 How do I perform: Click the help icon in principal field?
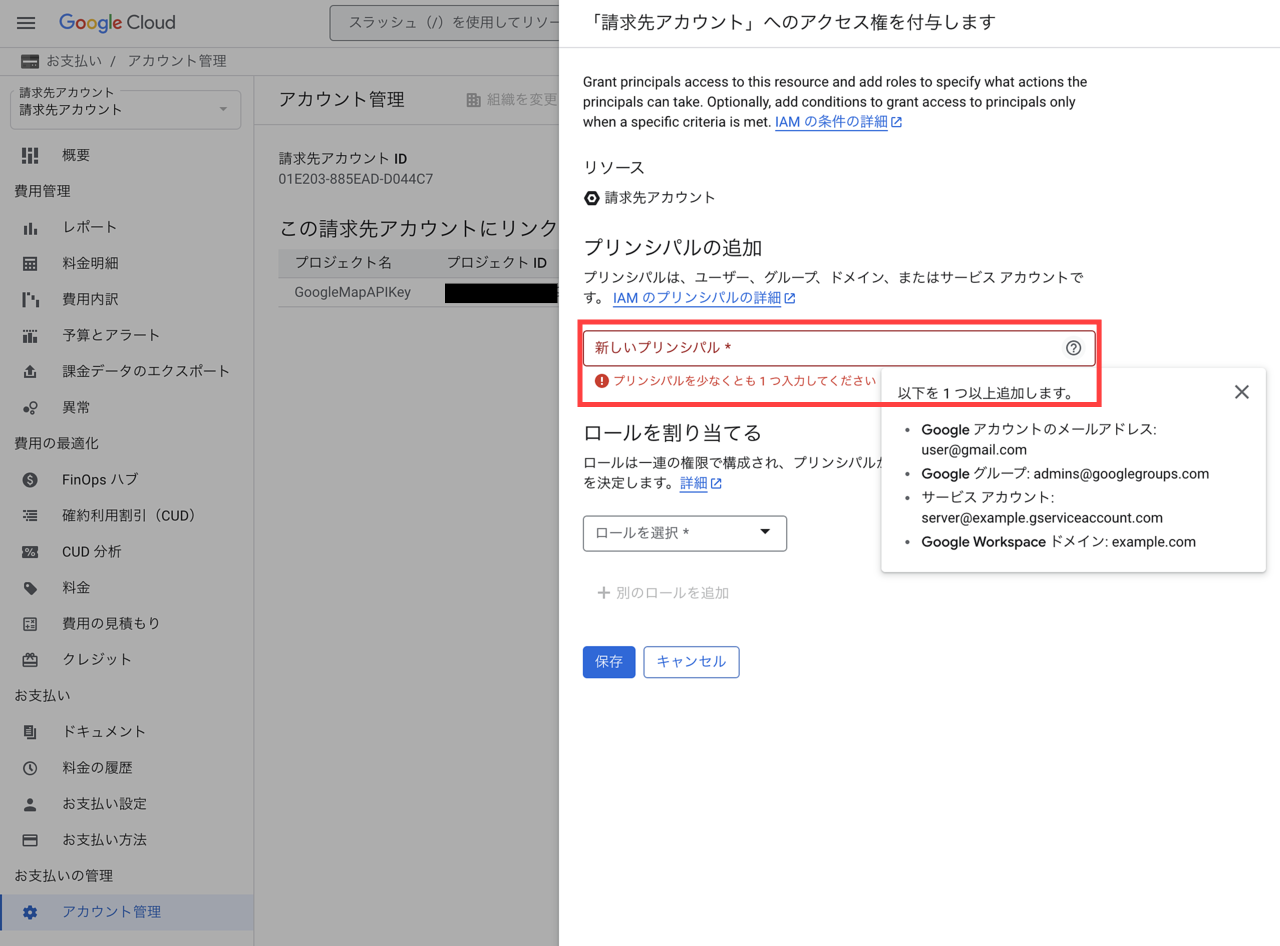tap(1073, 348)
